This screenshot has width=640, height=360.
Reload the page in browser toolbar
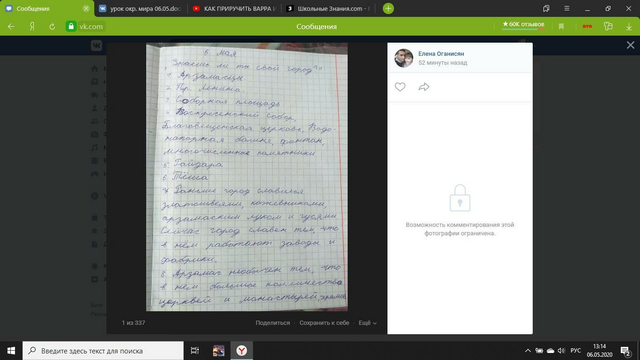pos(52,27)
